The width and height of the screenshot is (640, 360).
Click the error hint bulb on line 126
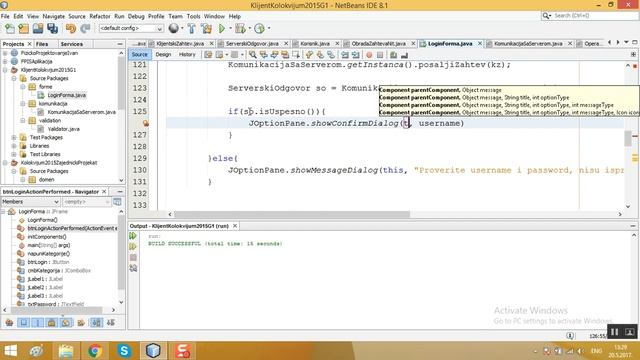point(145,123)
